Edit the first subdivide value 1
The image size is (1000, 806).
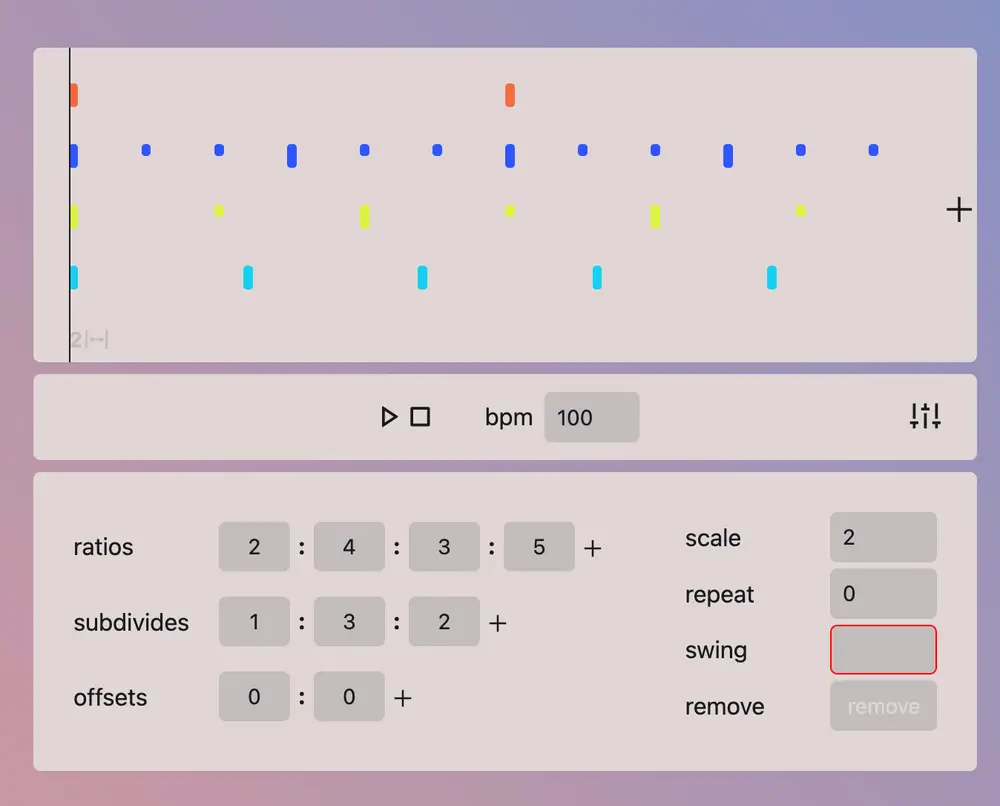[x=254, y=621]
